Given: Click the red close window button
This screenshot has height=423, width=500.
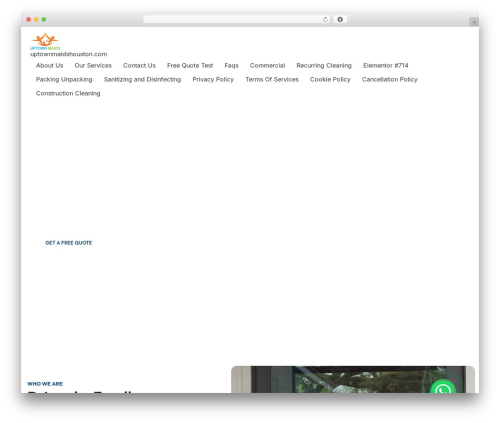Looking at the screenshot, I should pyautogui.click(x=29, y=20).
